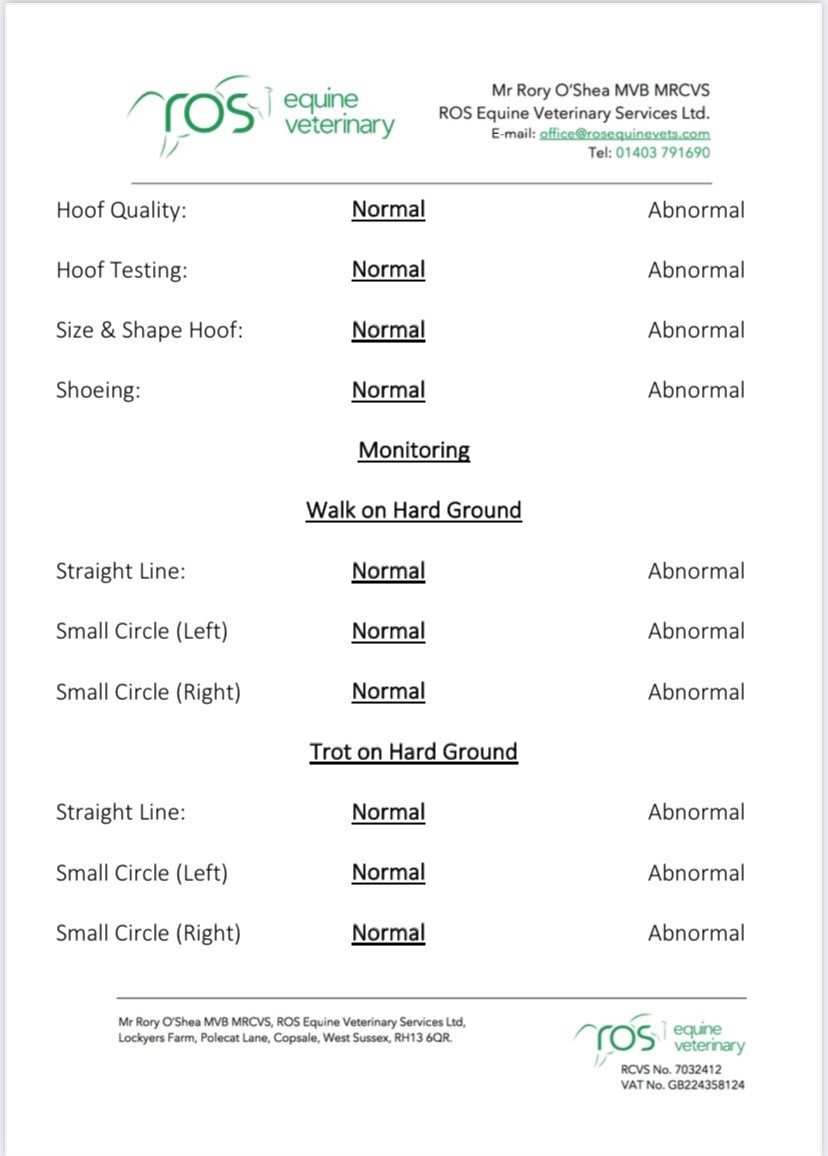Choose Normal for trot Small Circle (Left)
Screen dimensions: 828x1156
(x=389, y=872)
